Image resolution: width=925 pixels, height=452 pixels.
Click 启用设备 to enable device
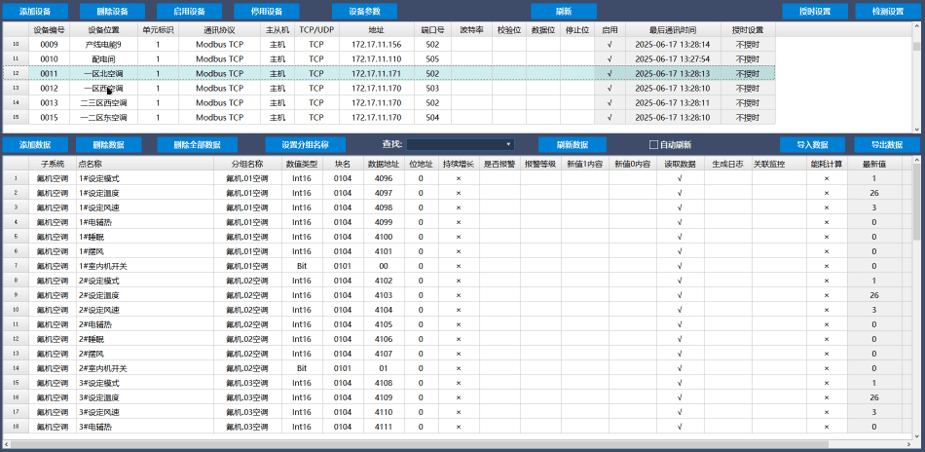coord(189,11)
